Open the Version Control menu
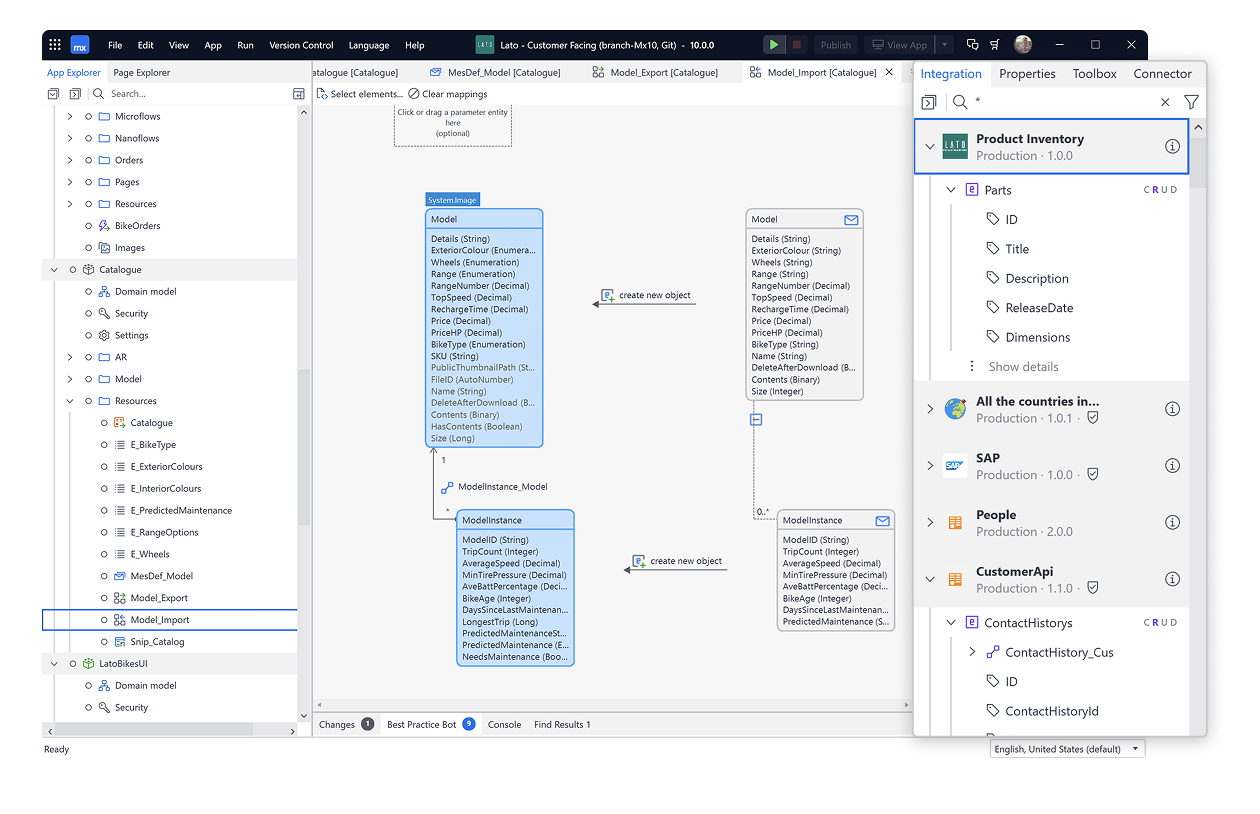Image resolution: width=1260 pixels, height=814 pixels. coord(301,45)
